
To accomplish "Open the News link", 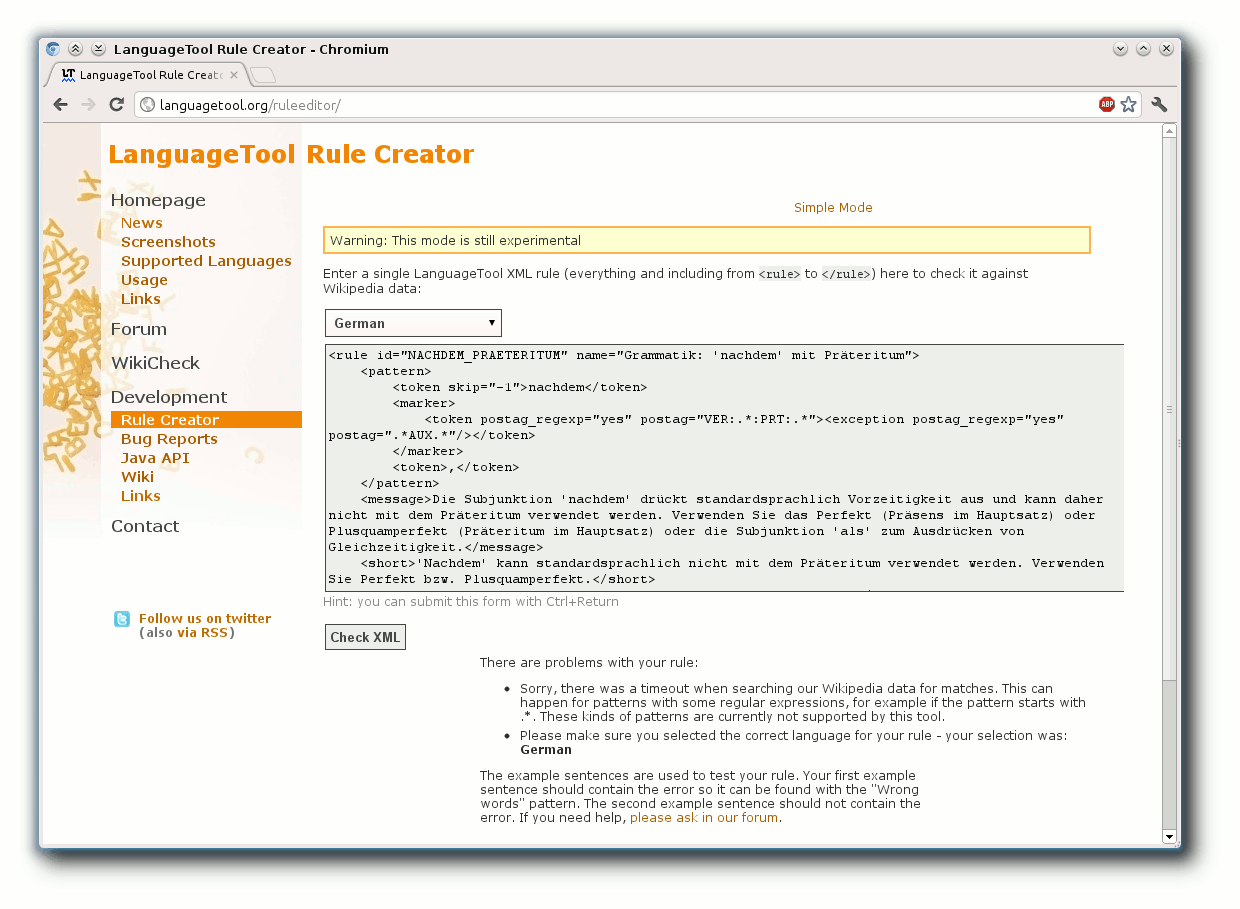I will (141, 223).
